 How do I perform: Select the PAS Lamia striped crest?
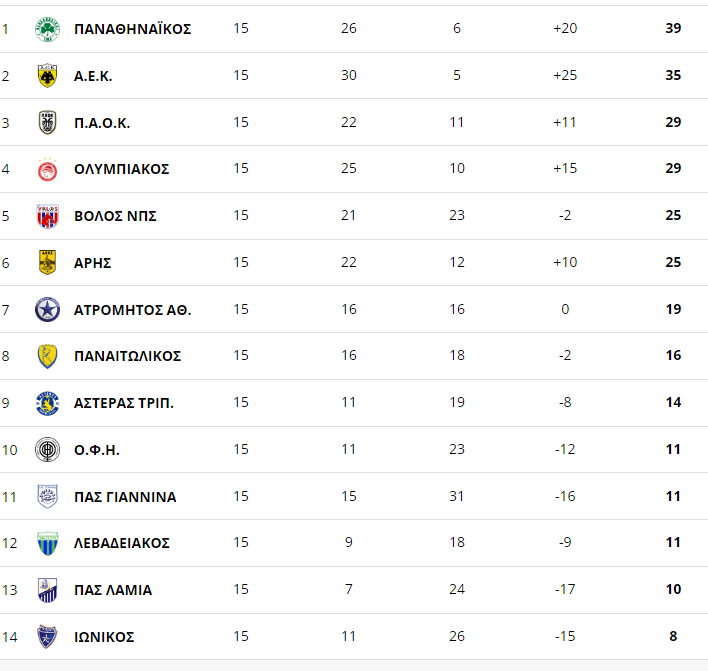coord(47,590)
